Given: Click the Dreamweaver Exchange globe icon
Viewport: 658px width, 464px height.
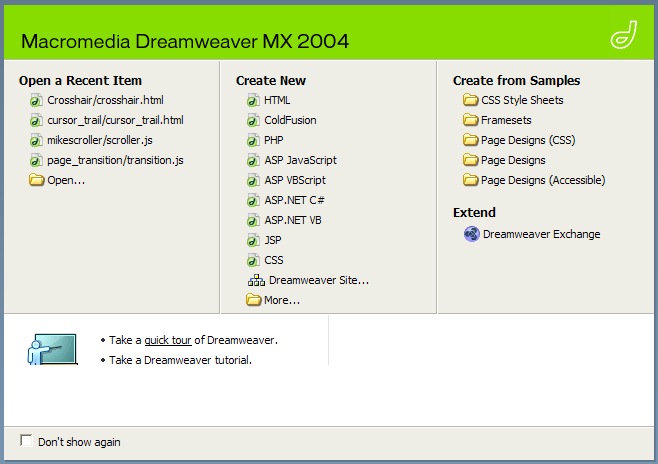Looking at the screenshot, I should click(x=472, y=234).
